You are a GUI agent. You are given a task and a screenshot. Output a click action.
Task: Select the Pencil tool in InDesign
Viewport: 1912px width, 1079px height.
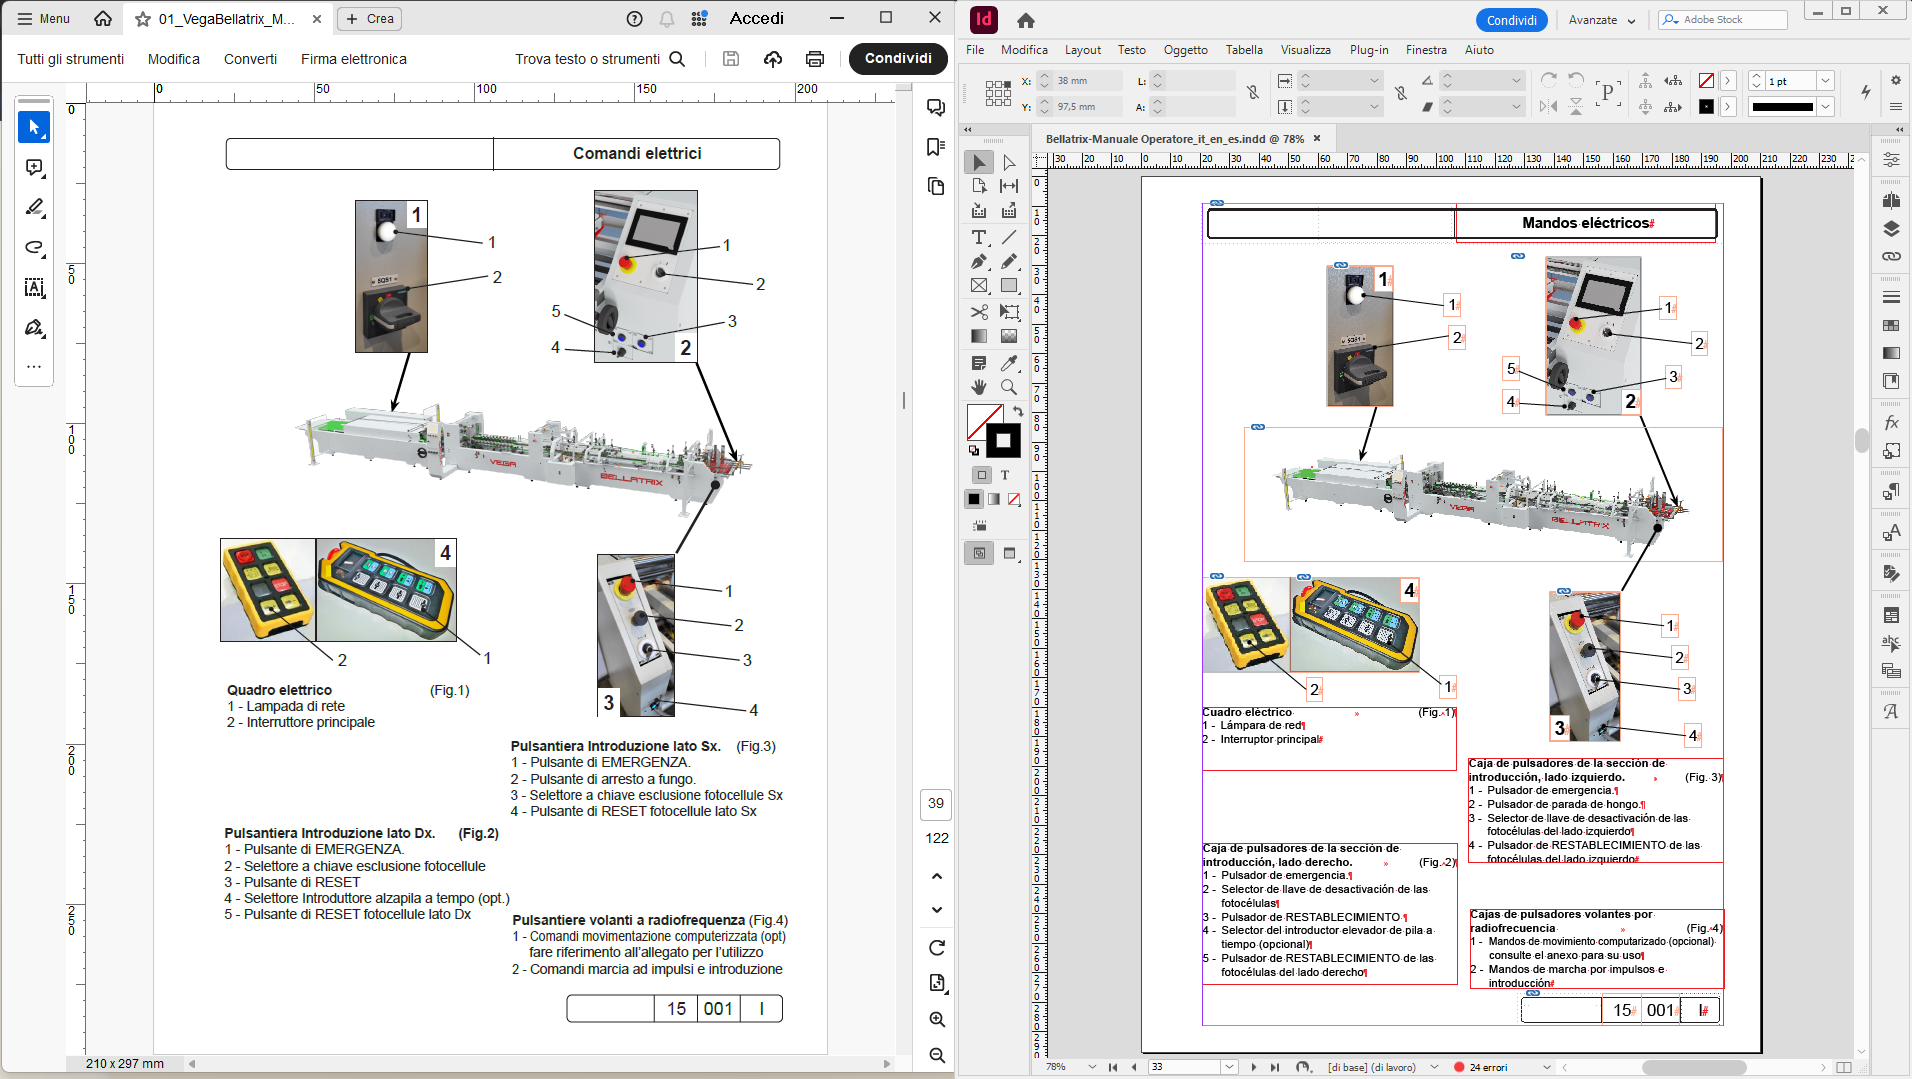pos(1009,261)
